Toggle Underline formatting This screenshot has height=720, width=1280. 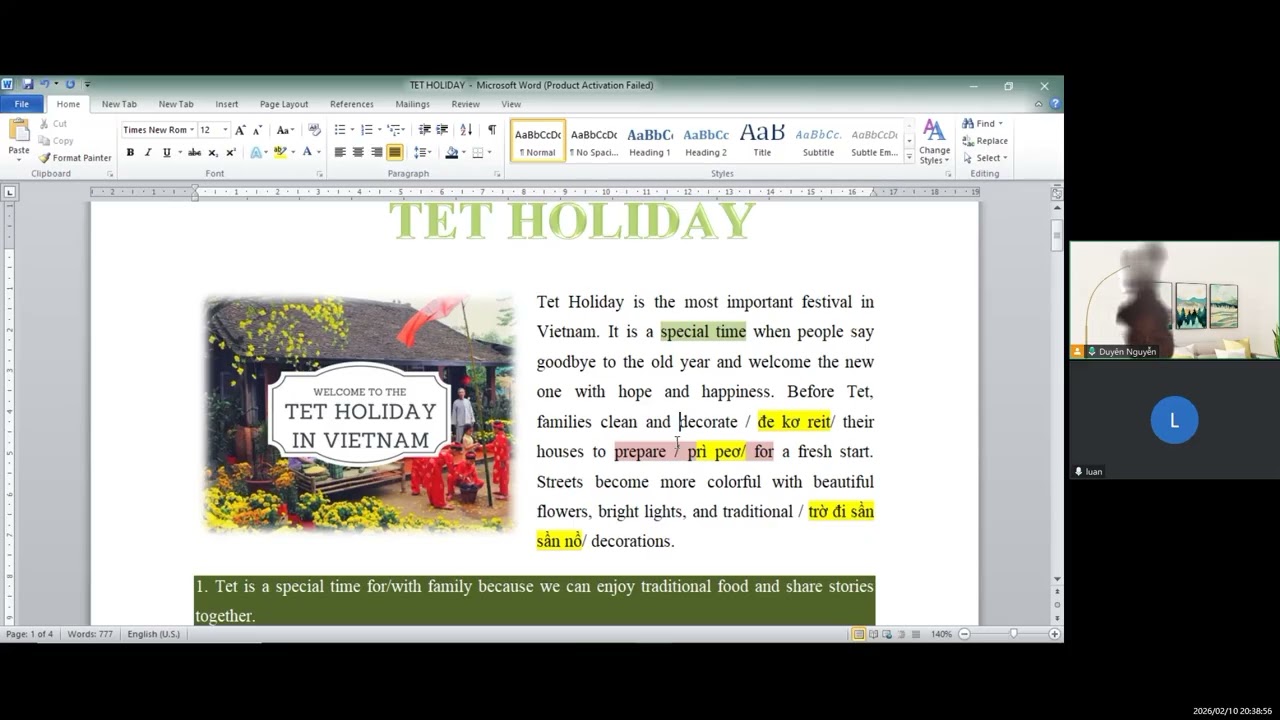(x=166, y=152)
